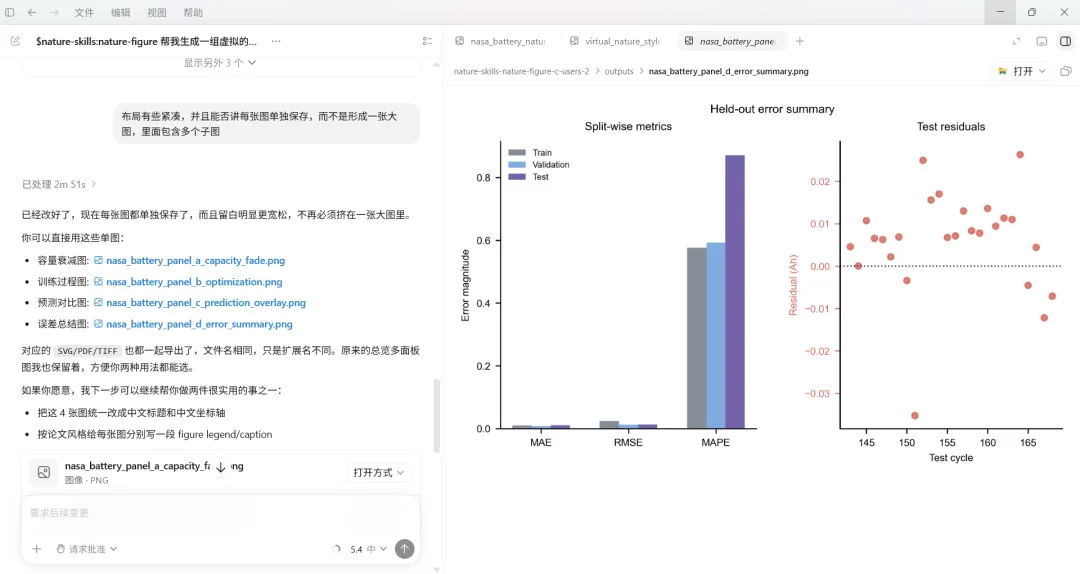Expand the 打开 dropdown chevron
The height and width of the screenshot is (574, 1080).
(1042, 71)
